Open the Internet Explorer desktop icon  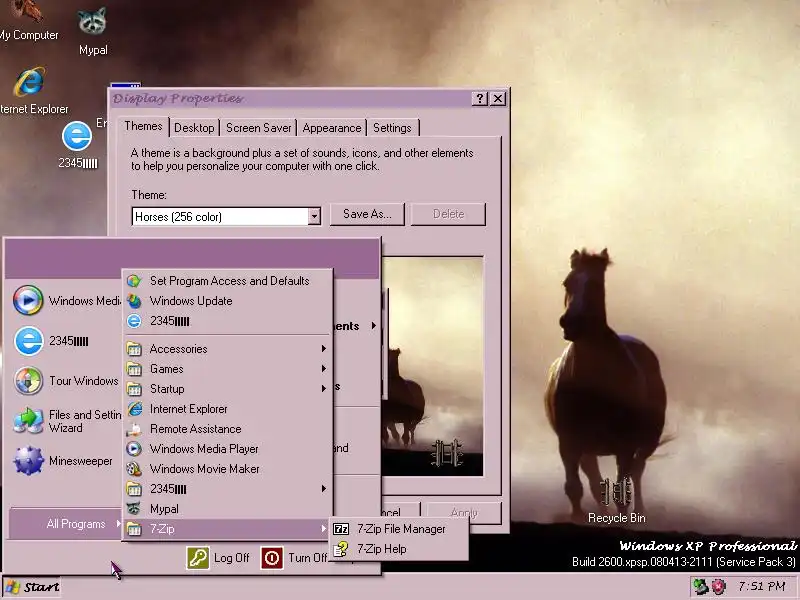pos(29,82)
